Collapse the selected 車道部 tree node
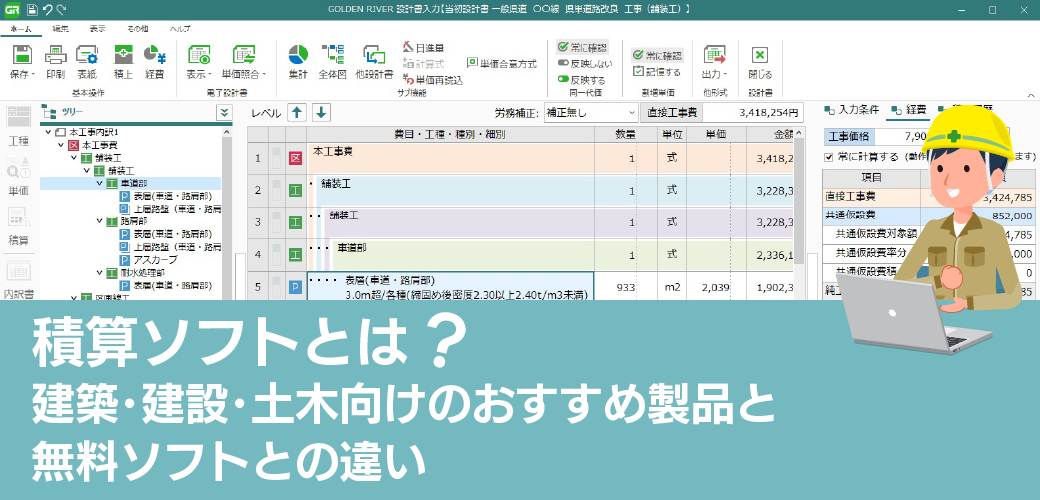Screen dimensions: 1040x500 pos(99,183)
